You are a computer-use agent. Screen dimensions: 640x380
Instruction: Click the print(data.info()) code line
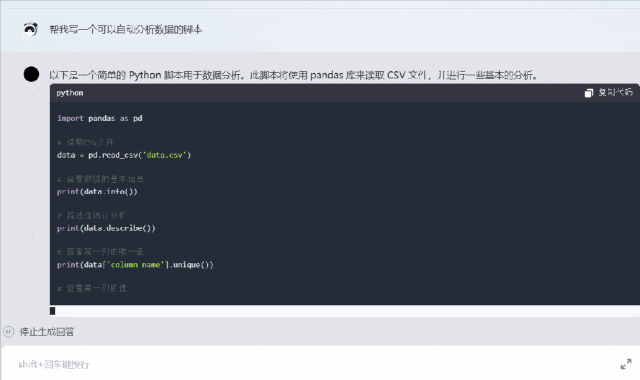click(x=97, y=191)
